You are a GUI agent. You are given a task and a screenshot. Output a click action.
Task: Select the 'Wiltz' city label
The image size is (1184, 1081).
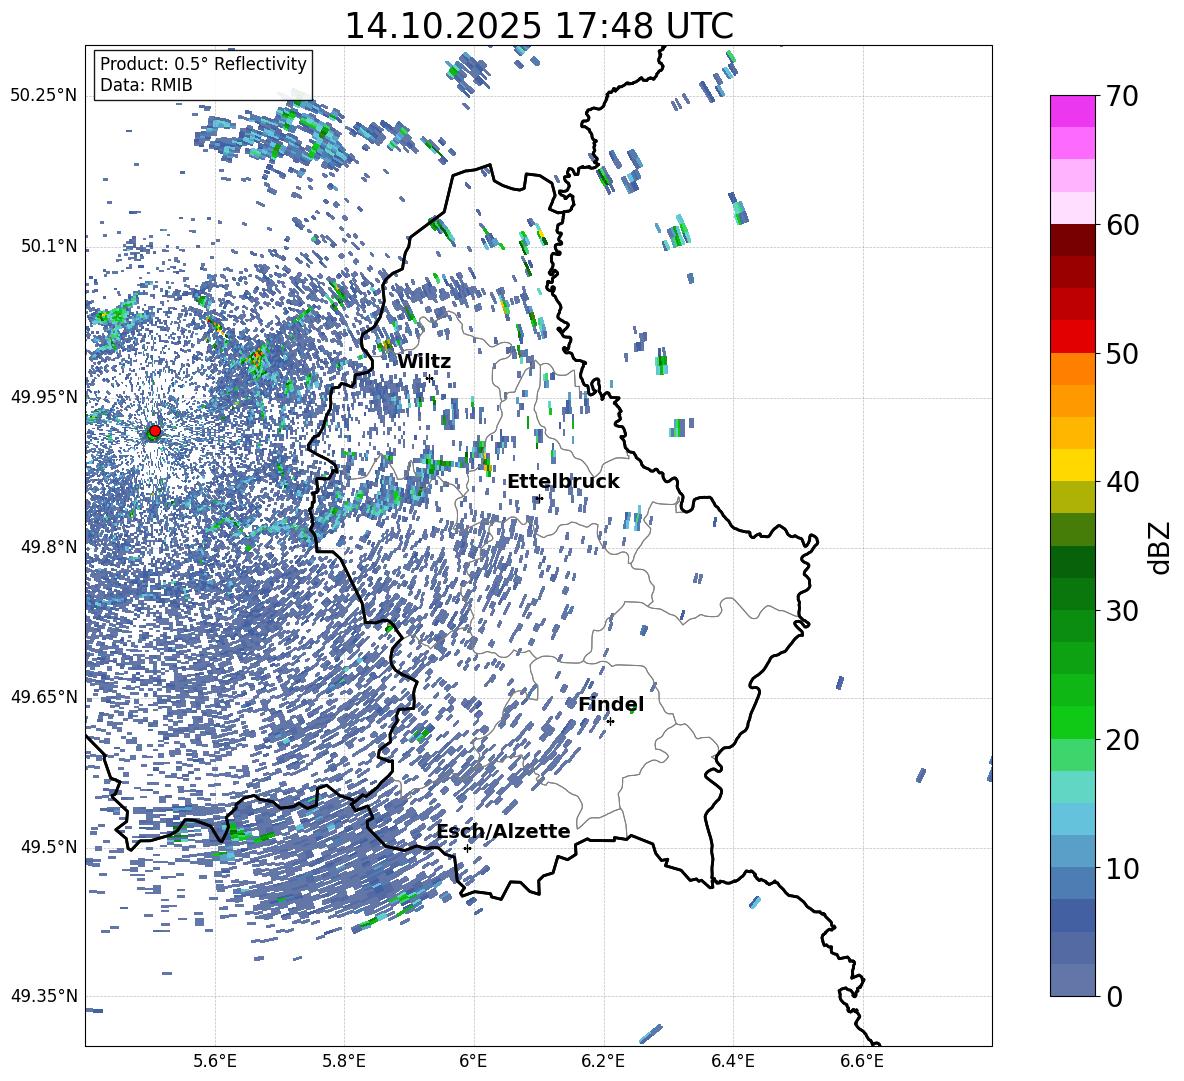(x=424, y=362)
